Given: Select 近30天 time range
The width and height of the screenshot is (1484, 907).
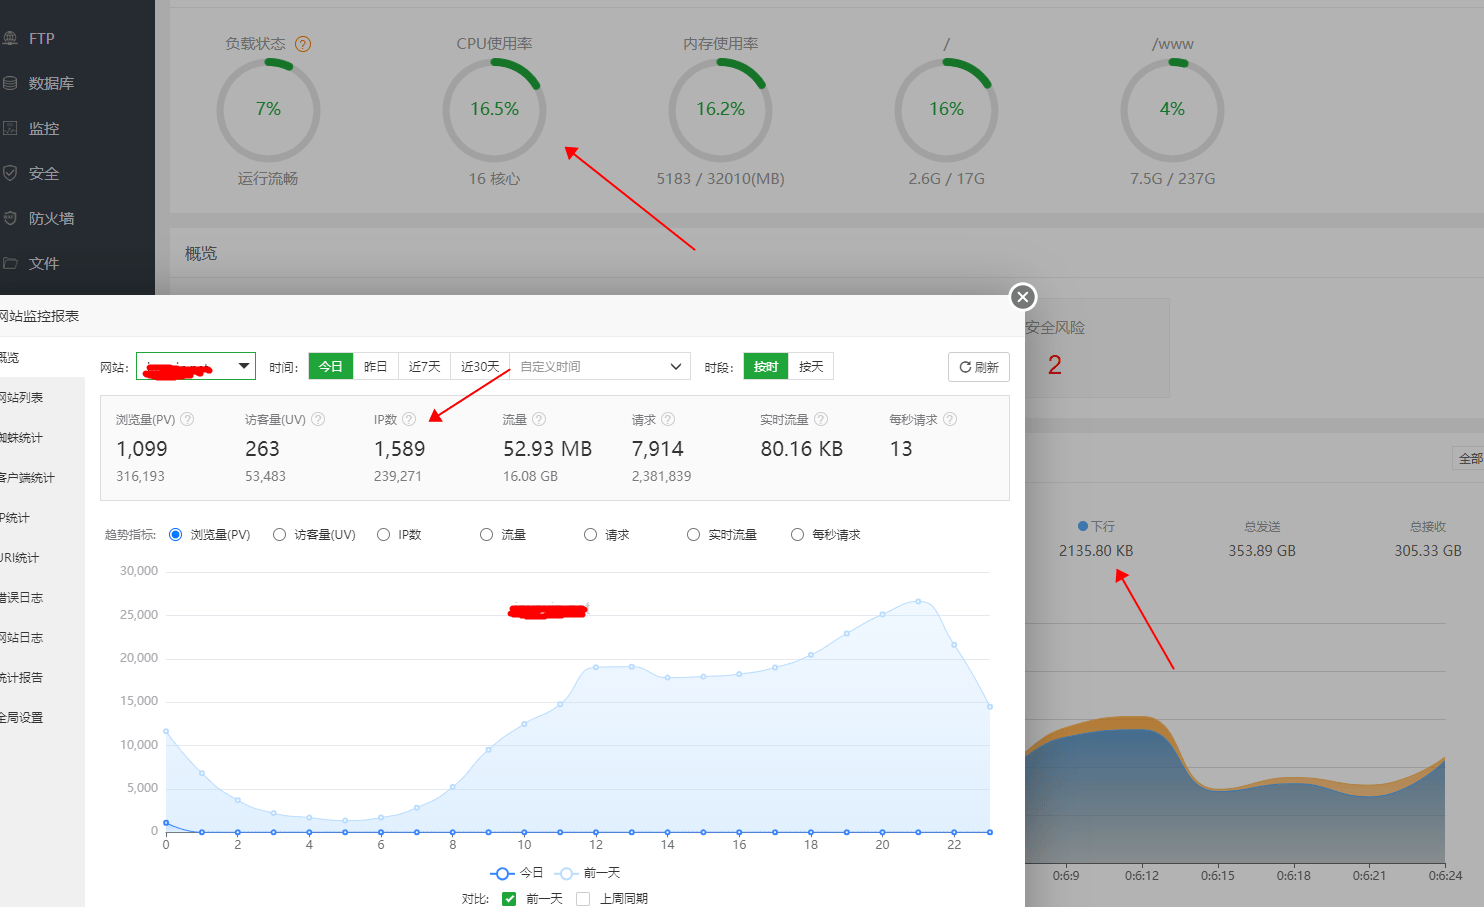Looking at the screenshot, I should [480, 366].
